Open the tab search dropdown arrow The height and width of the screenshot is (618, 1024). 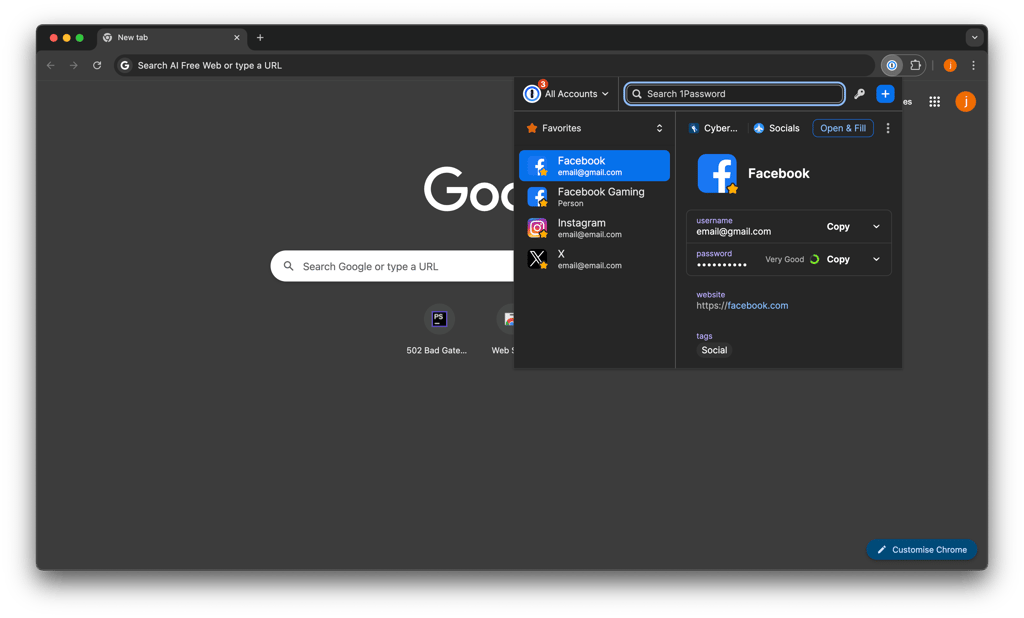(974, 38)
